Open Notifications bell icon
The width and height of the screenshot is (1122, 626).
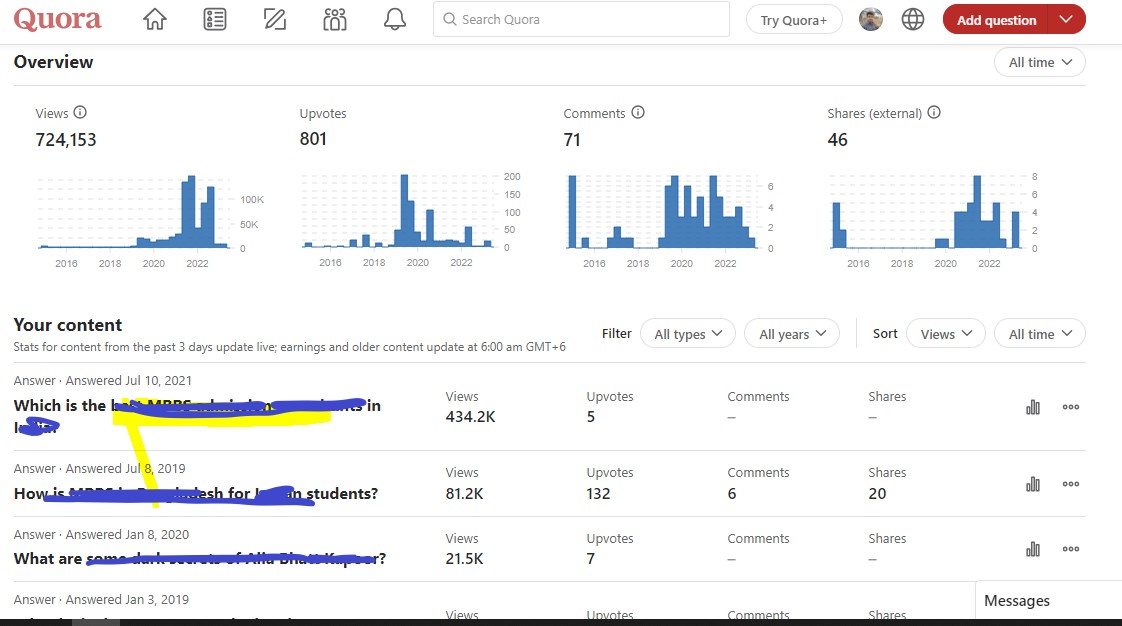395,19
